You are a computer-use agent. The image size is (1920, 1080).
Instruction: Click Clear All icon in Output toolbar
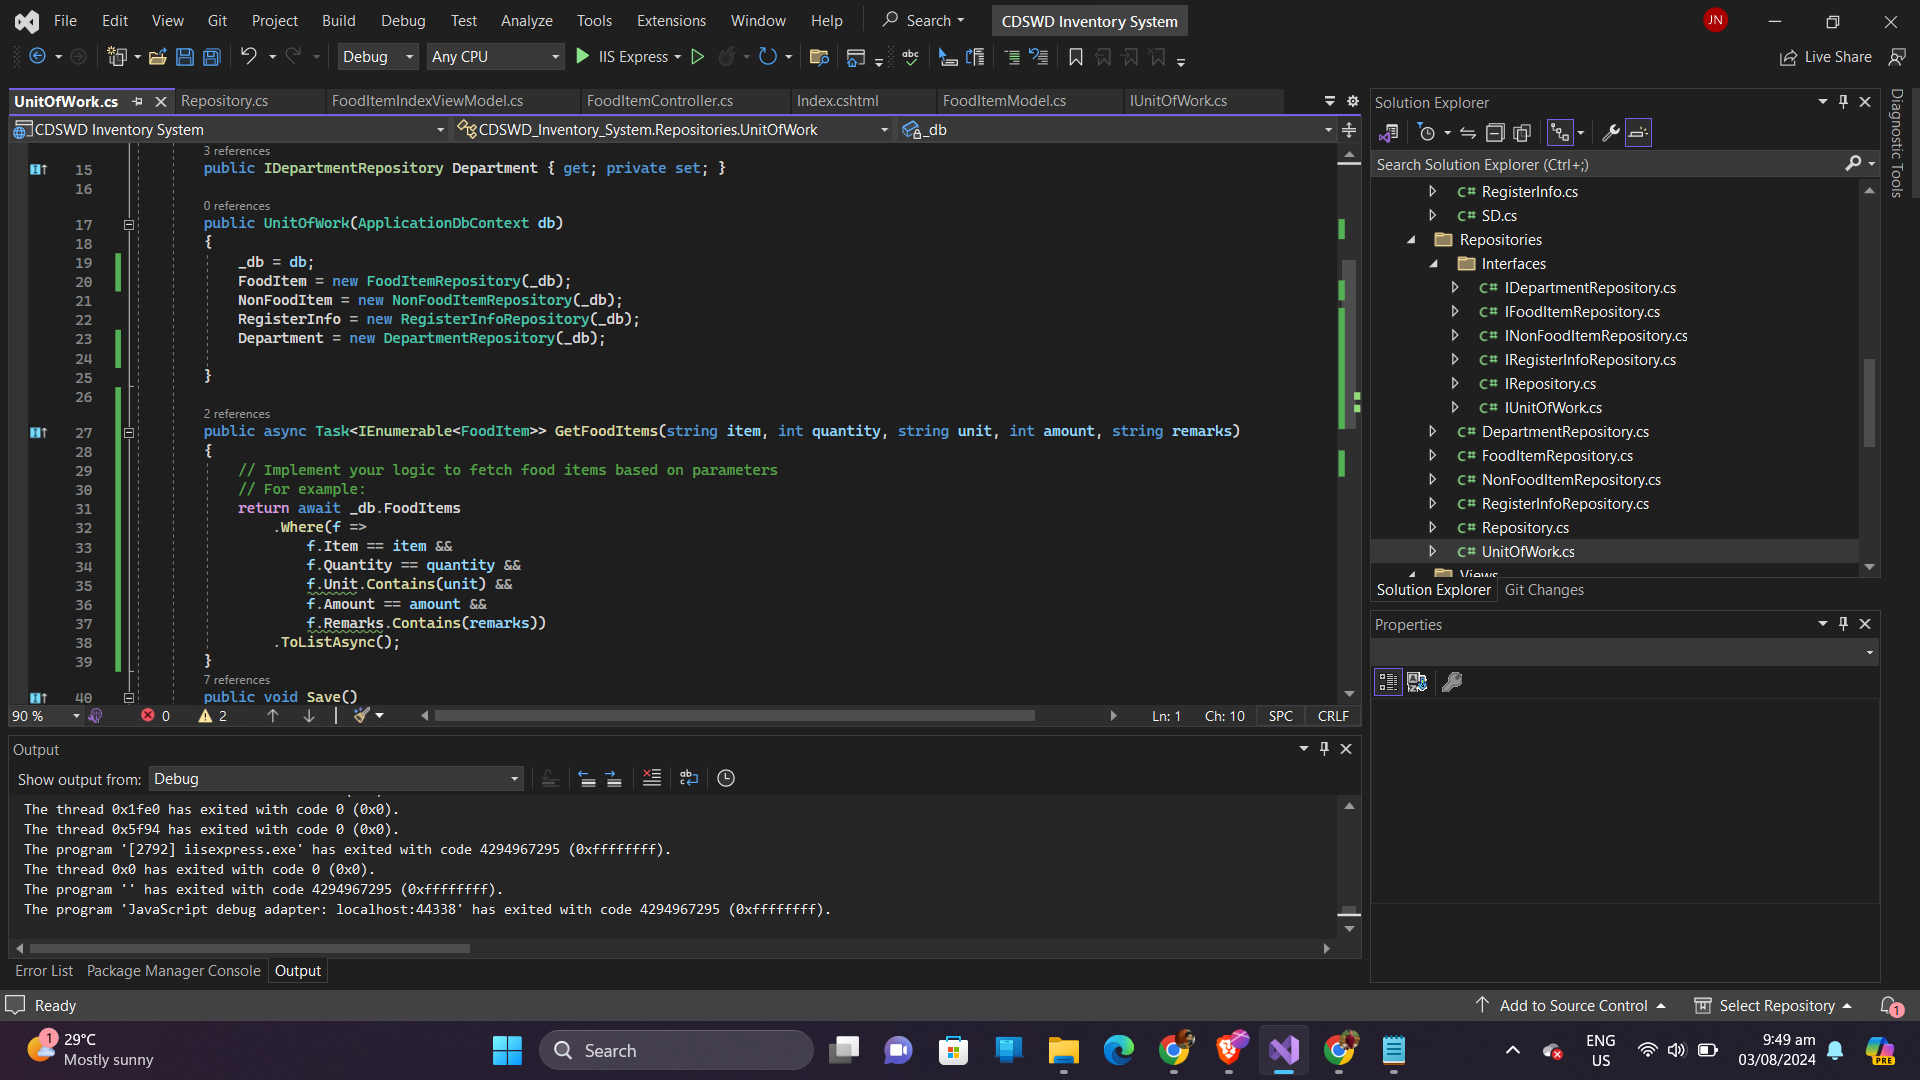[x=651, y=778]
